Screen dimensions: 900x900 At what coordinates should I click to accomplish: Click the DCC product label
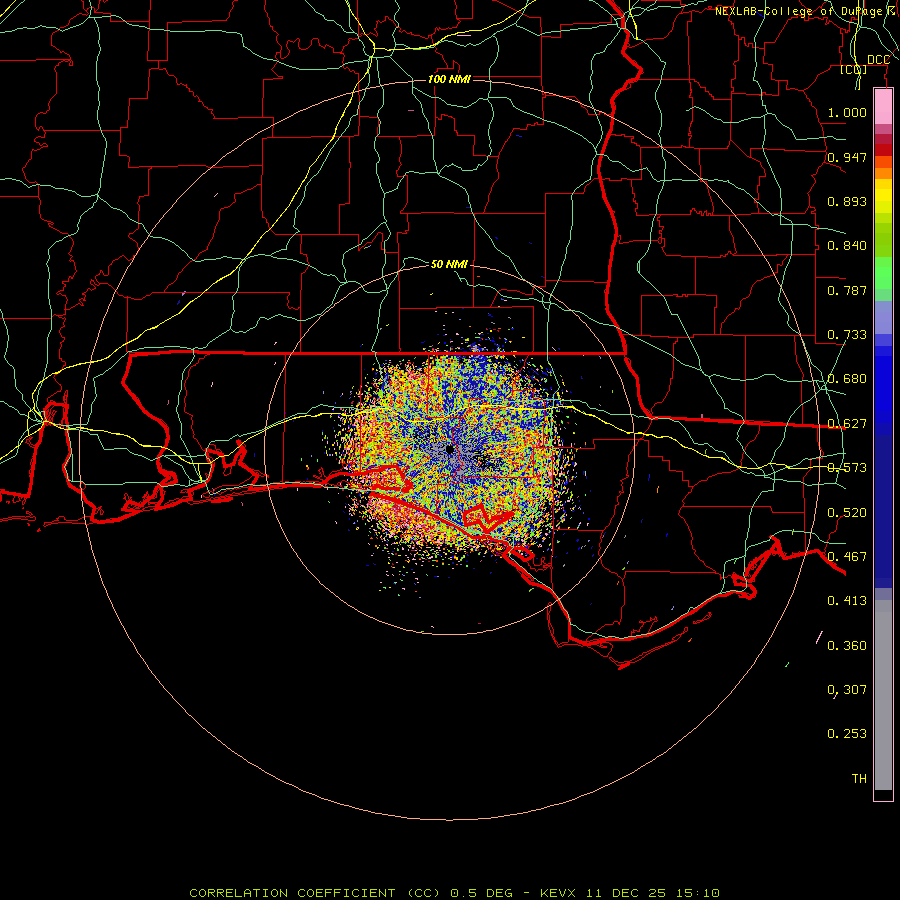878,60
